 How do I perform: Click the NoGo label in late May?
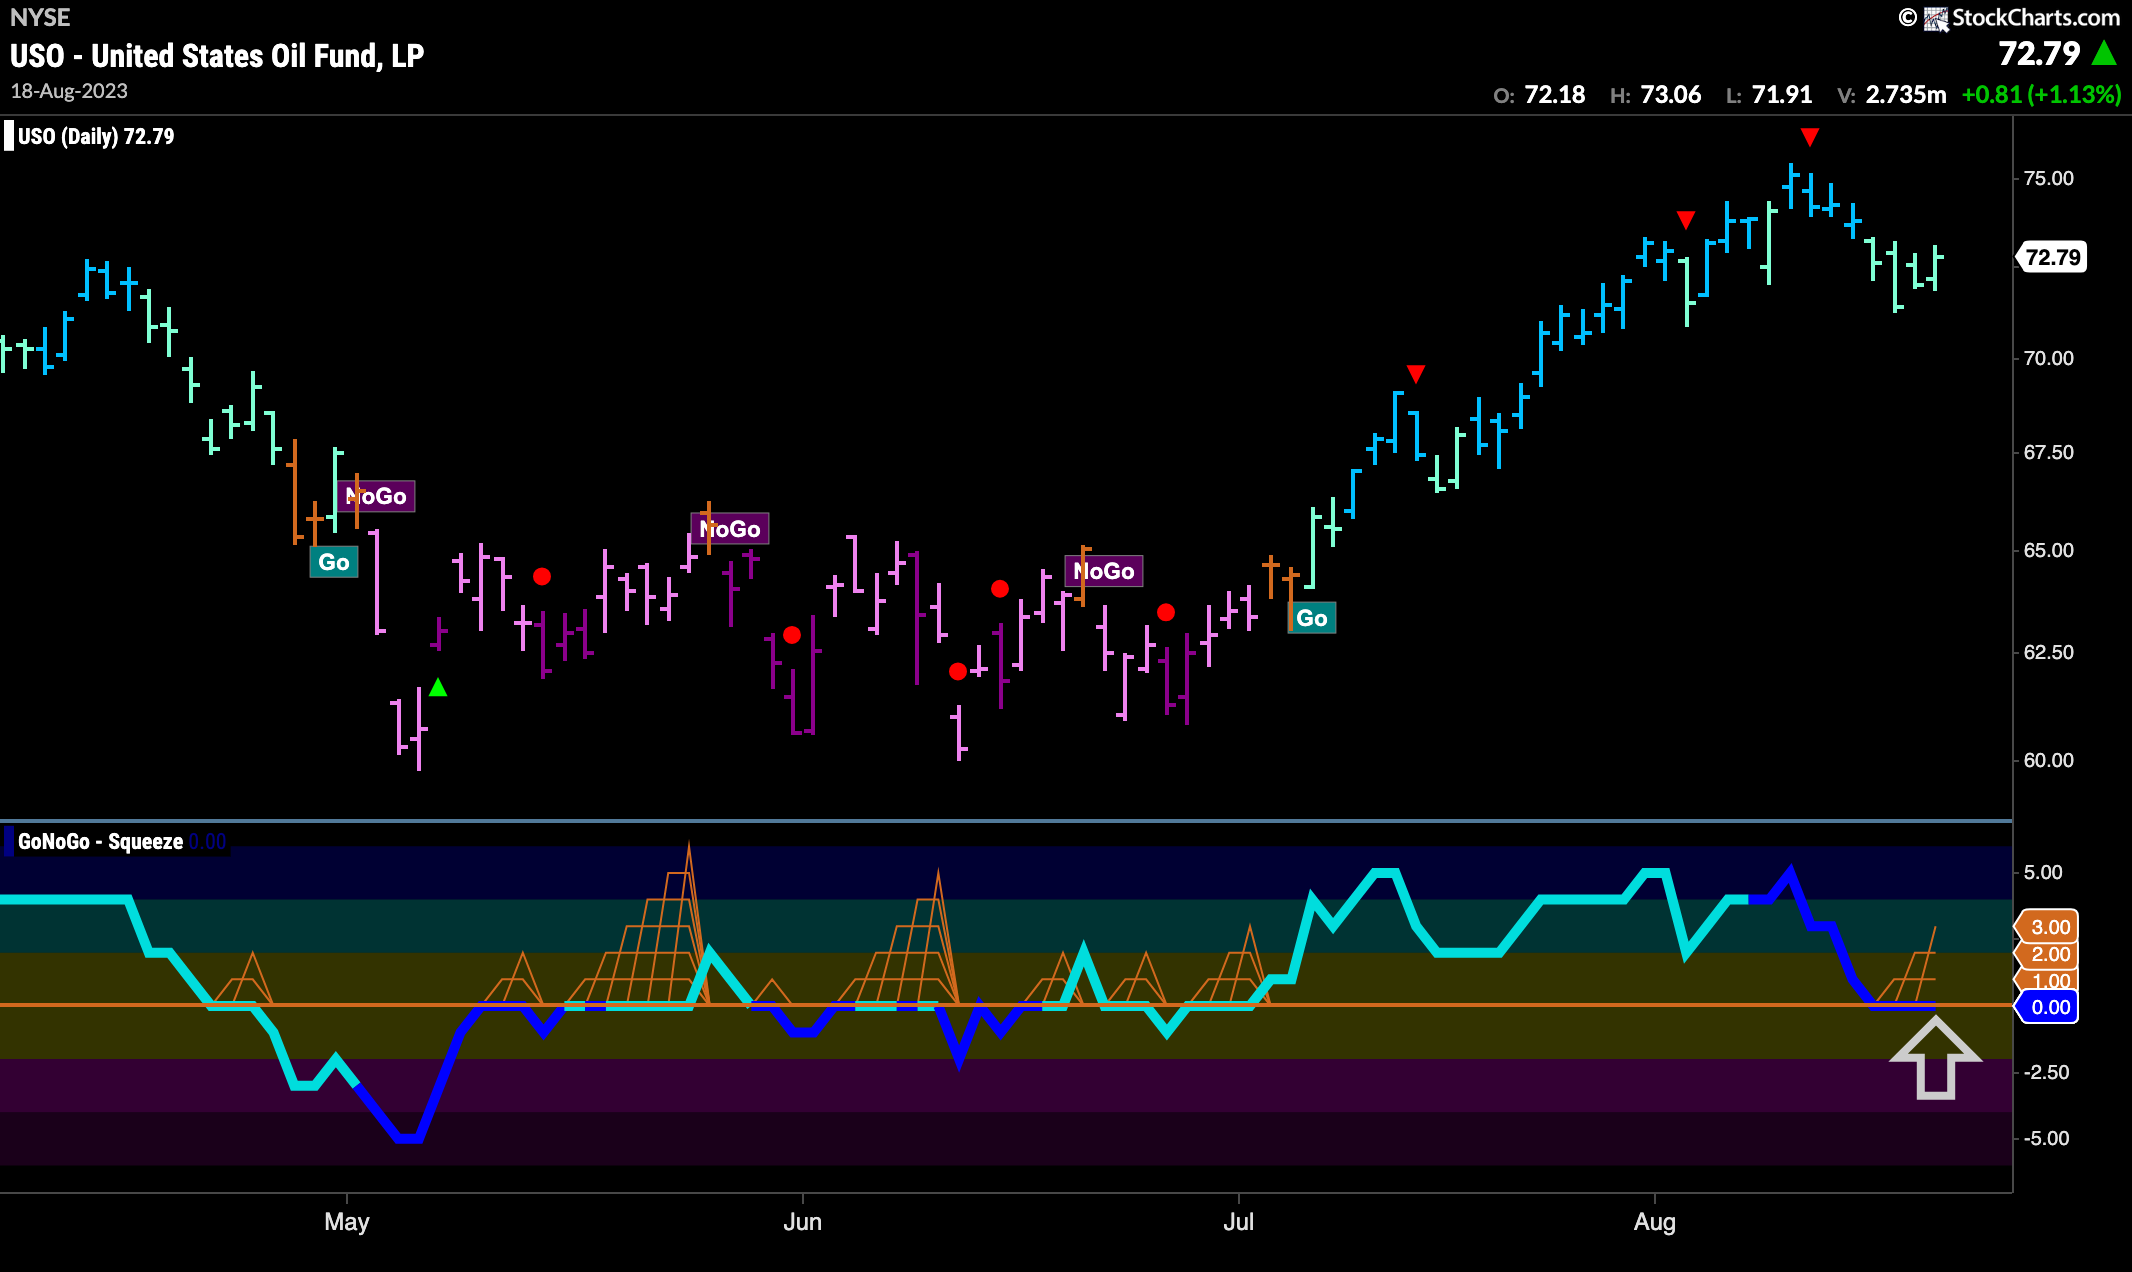(730, 529)
